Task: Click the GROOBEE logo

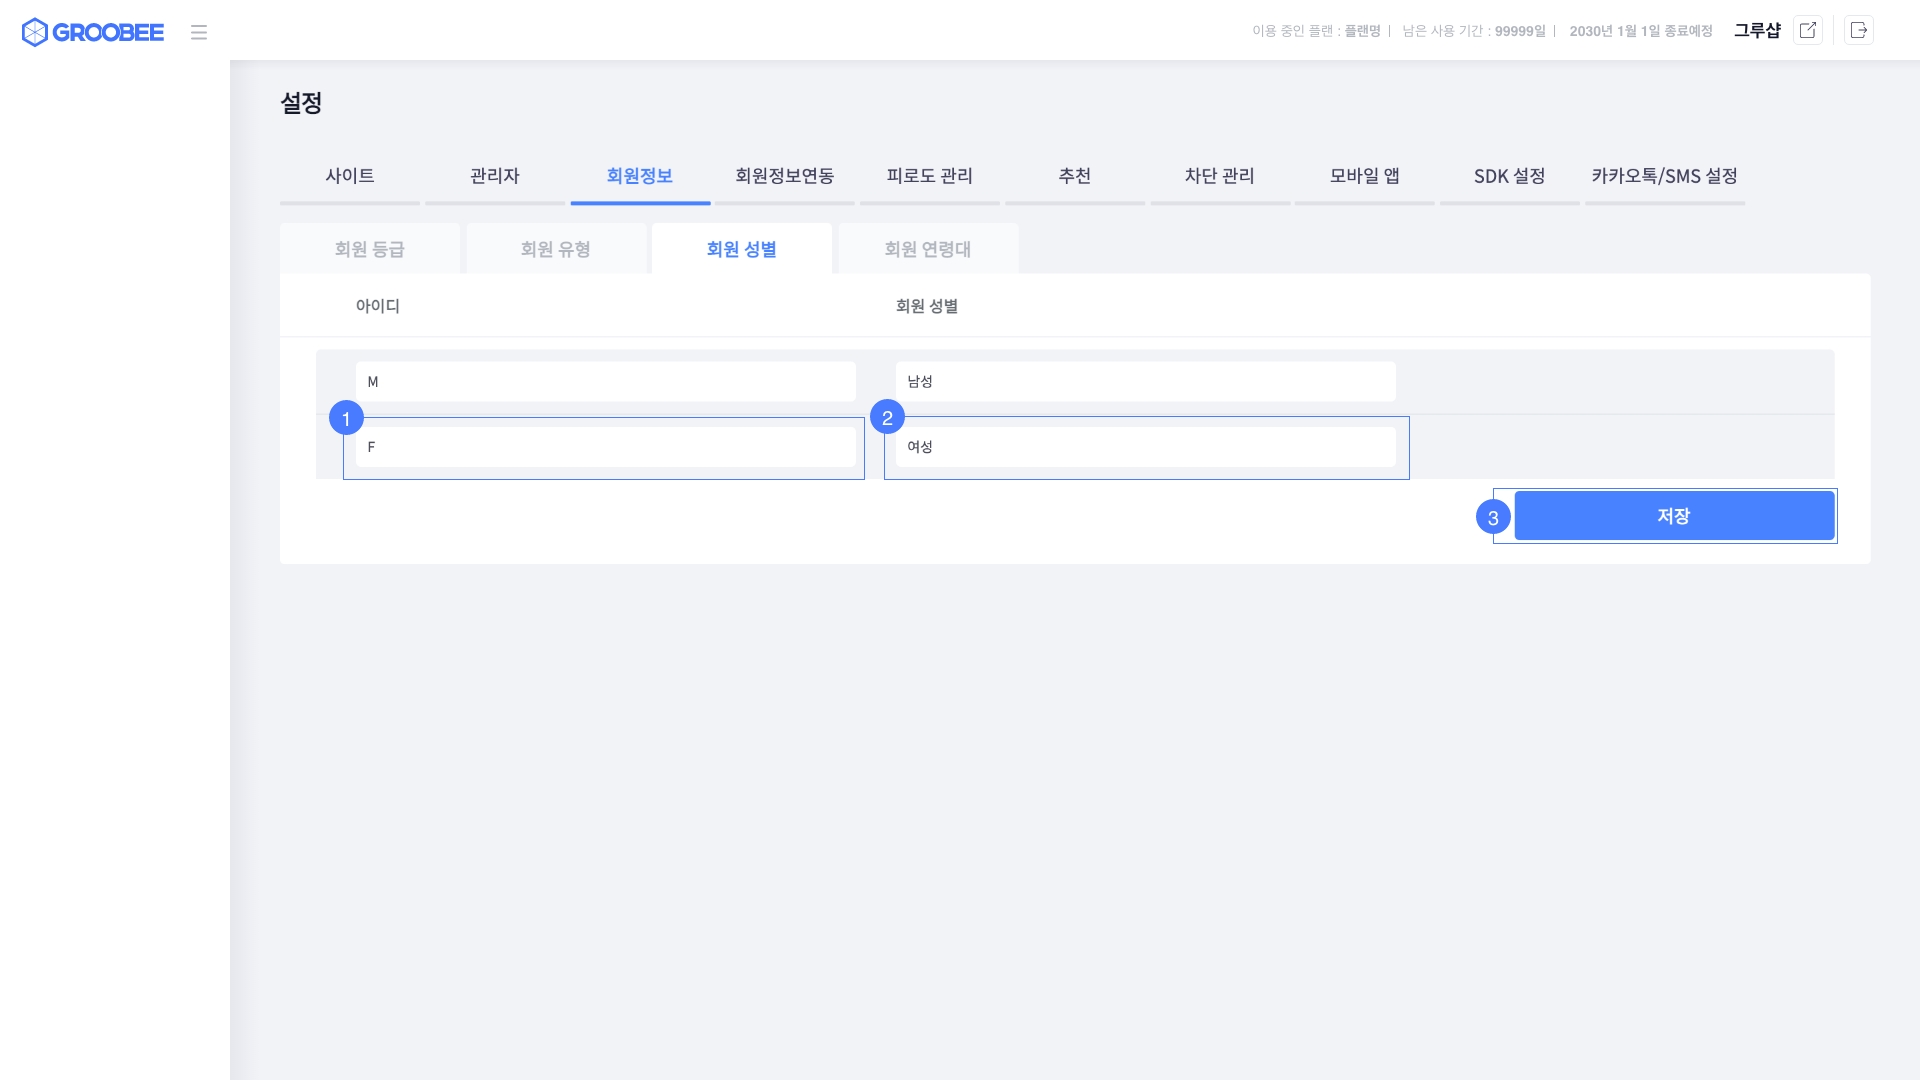Action: coord(92,32)
